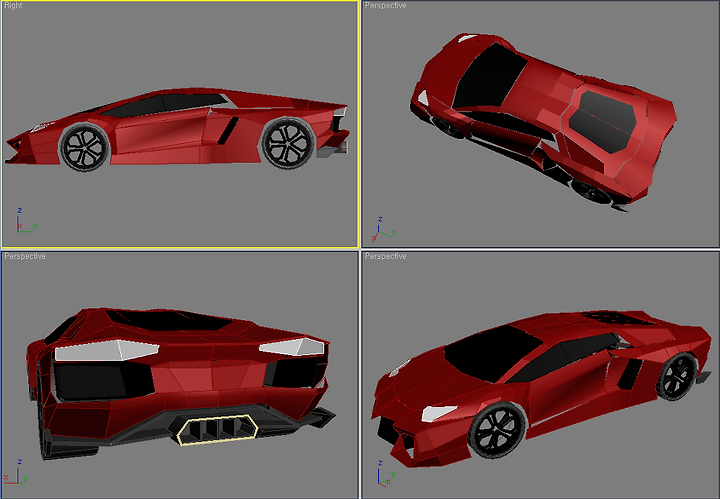Open the bottom-right Perspective viewport label menu
720x499 pixels.
(385, 256)
